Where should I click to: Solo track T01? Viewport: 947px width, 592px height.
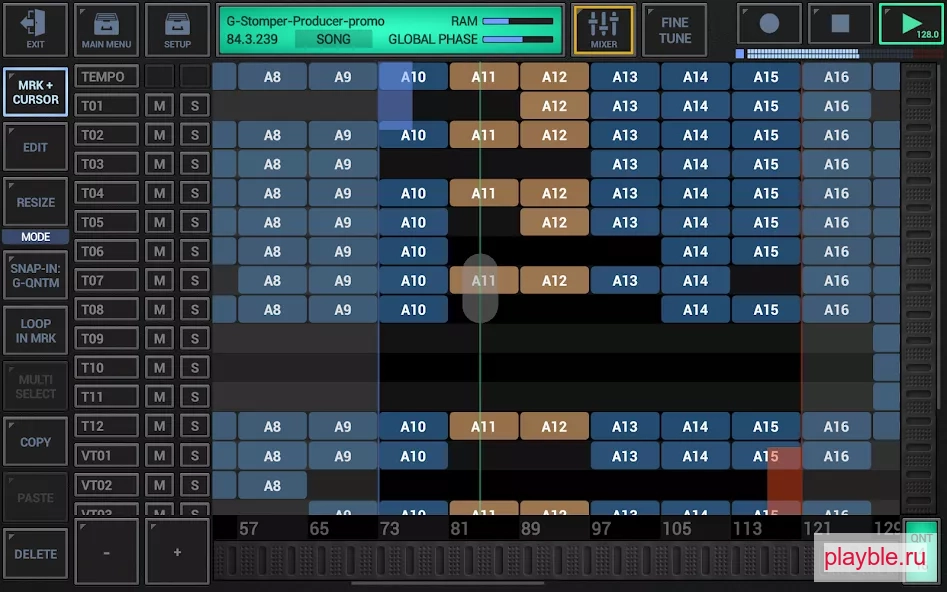click(194, 106)
